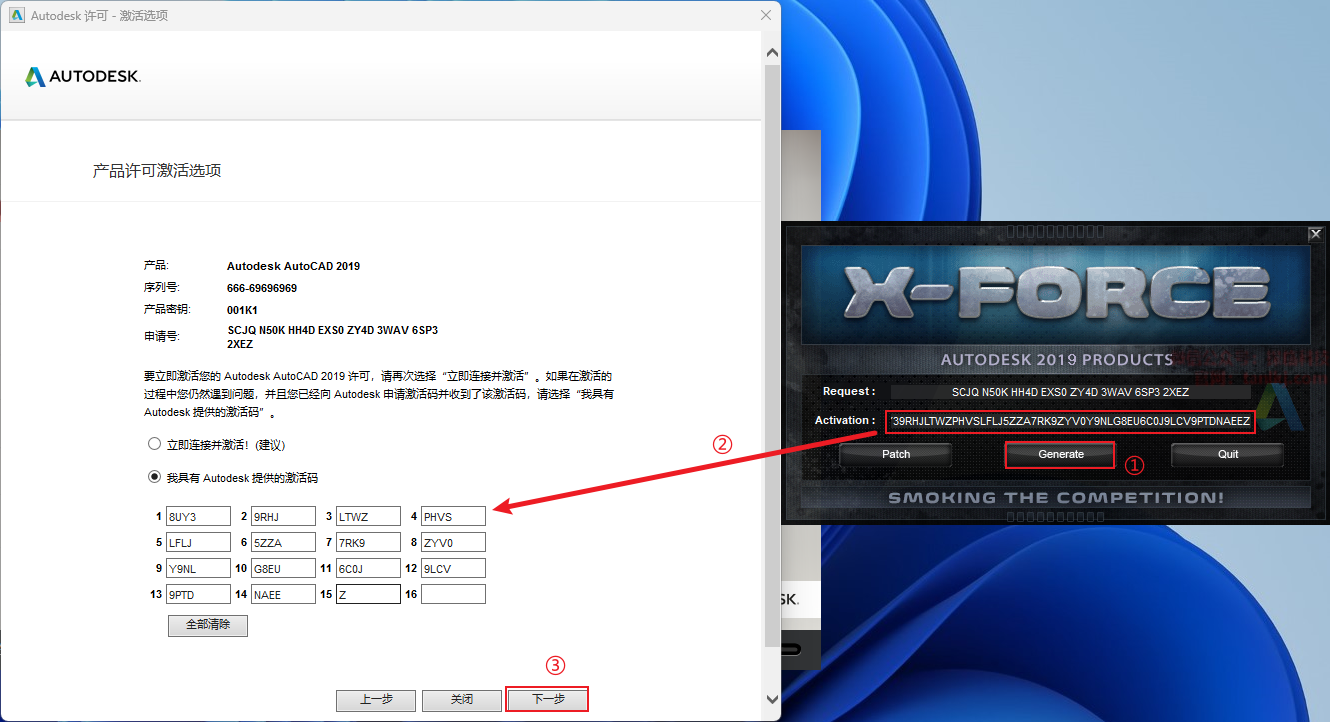Click activation code field 11 containing 6C0J
Screen dimensions: 1330x722
pyautogui.click(x=368, y=569)
